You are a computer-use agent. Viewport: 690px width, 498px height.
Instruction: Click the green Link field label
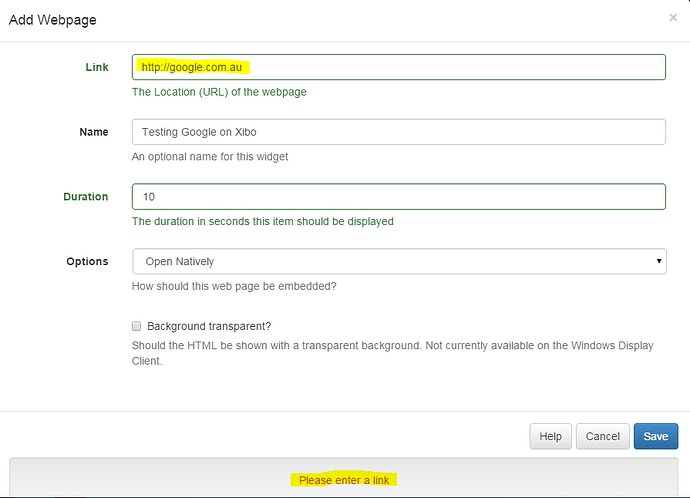(x=97, y=67)
